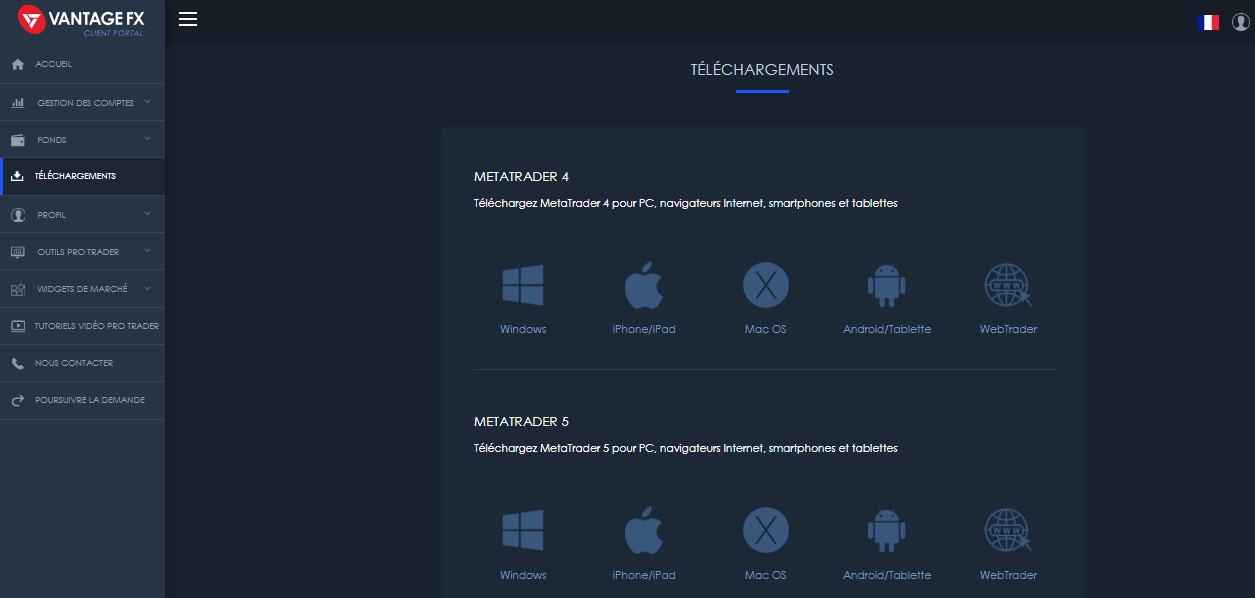Open Gestion des Comptes menu label
1255x598 pixels.
(85, 103)
